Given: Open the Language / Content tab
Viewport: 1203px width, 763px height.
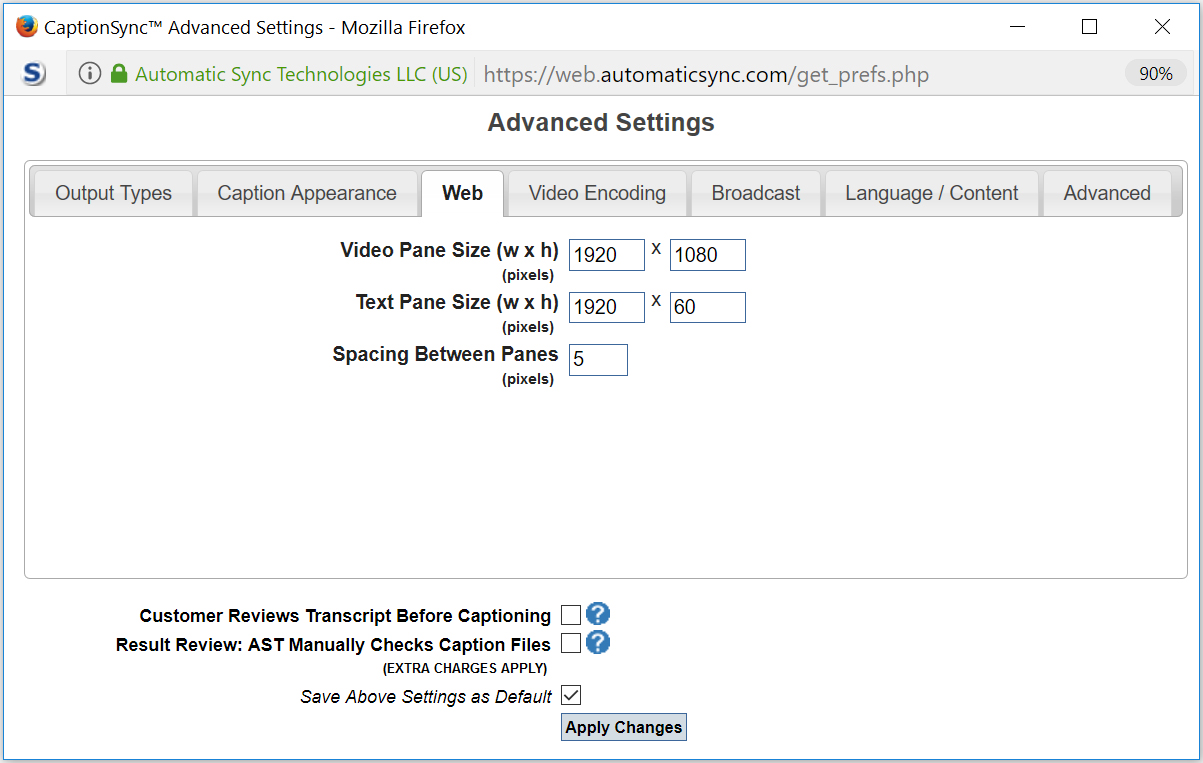Looking at the screenshot, I should pyautogui.click(x=931, y=192).
